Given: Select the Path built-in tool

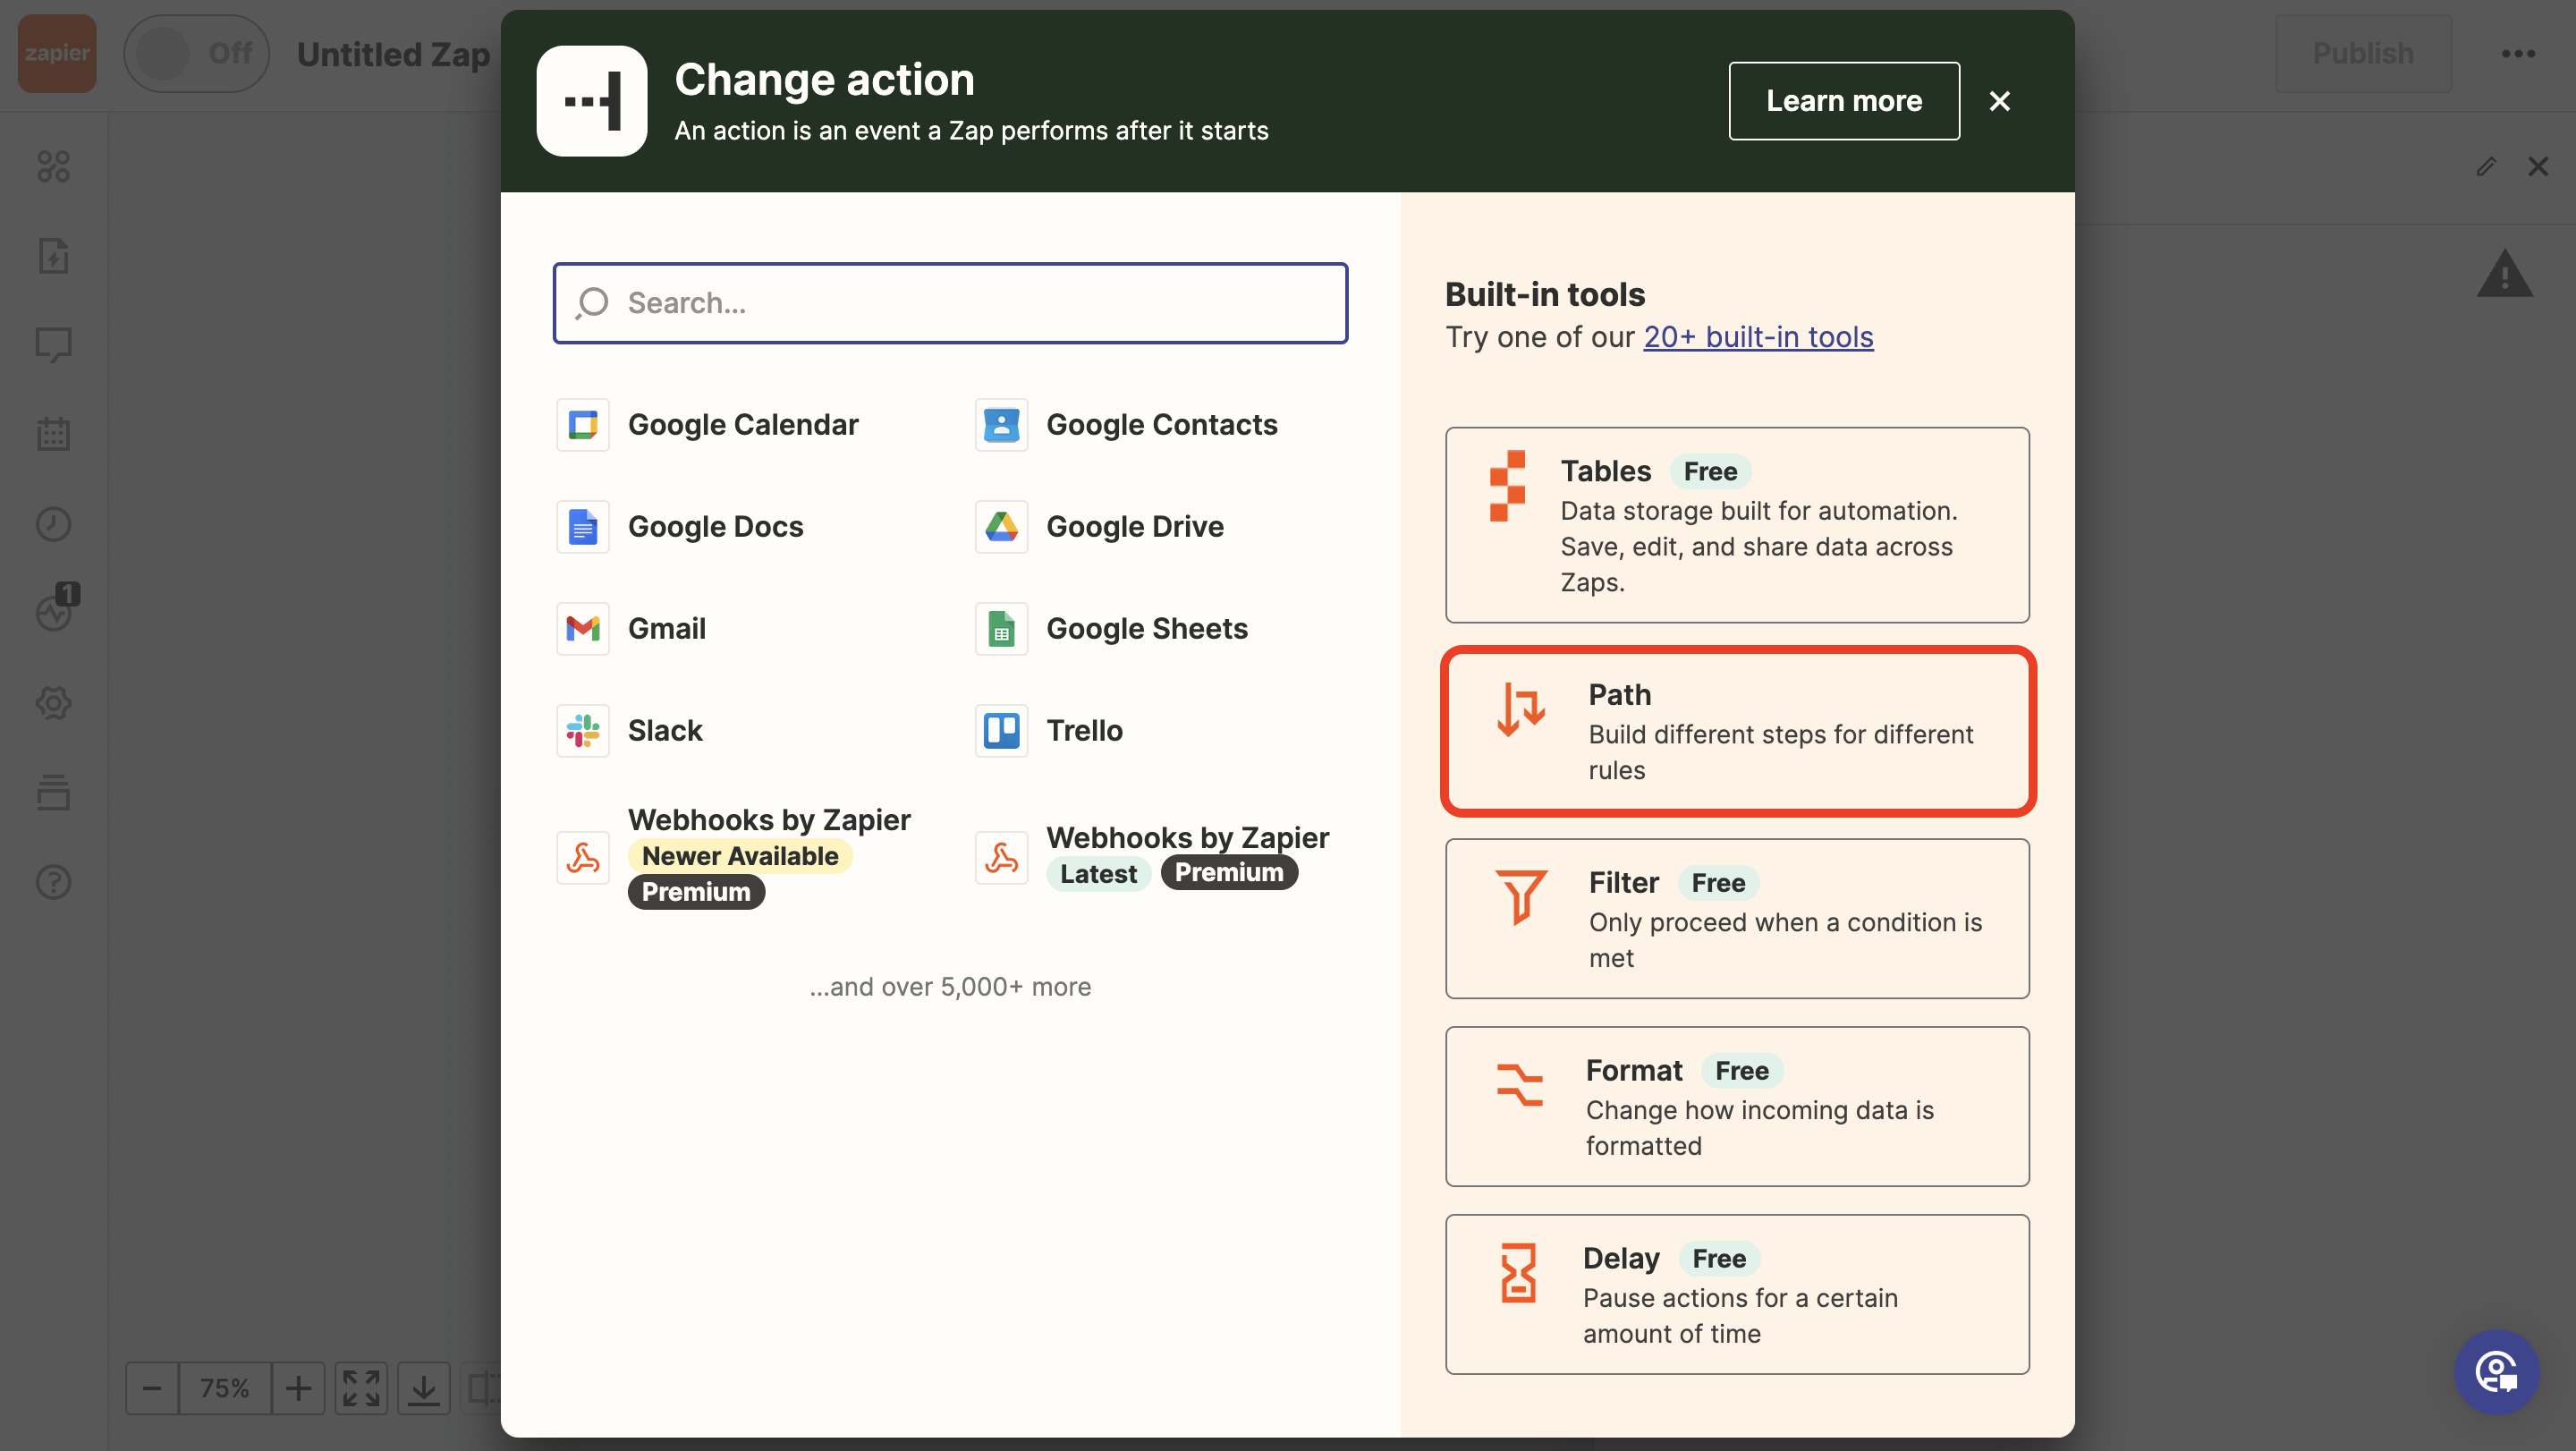Looking at the screenshot, I should [x=1737, y=731].
